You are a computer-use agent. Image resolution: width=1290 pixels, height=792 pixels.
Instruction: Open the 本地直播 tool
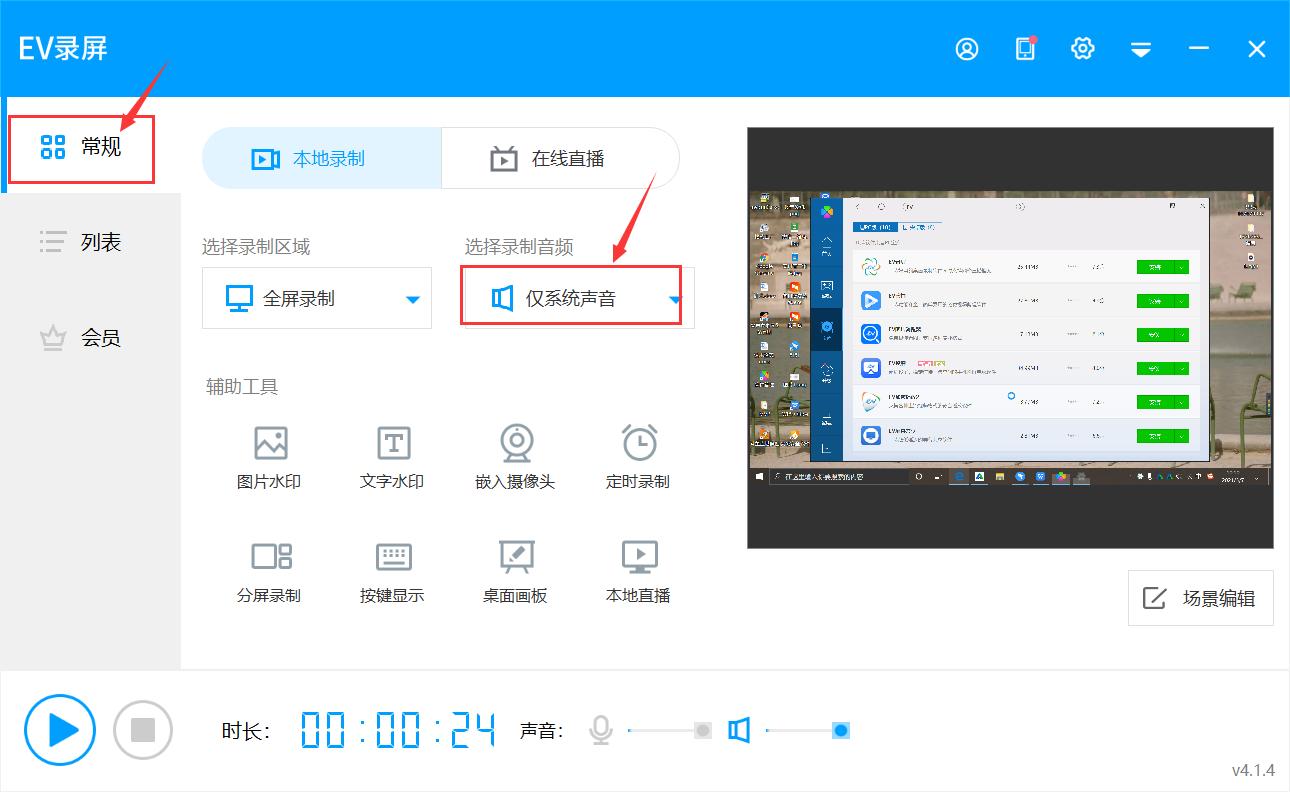click(x=638, y=572)
